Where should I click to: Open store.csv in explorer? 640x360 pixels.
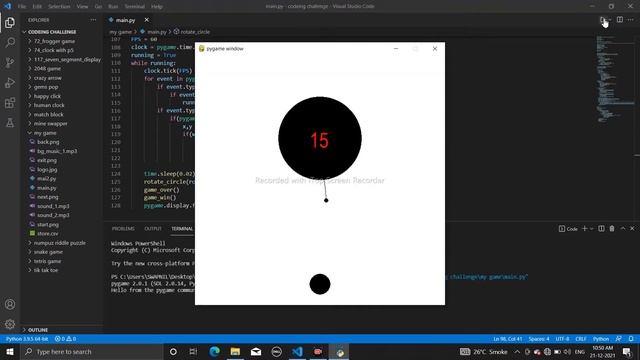(47, 233)
